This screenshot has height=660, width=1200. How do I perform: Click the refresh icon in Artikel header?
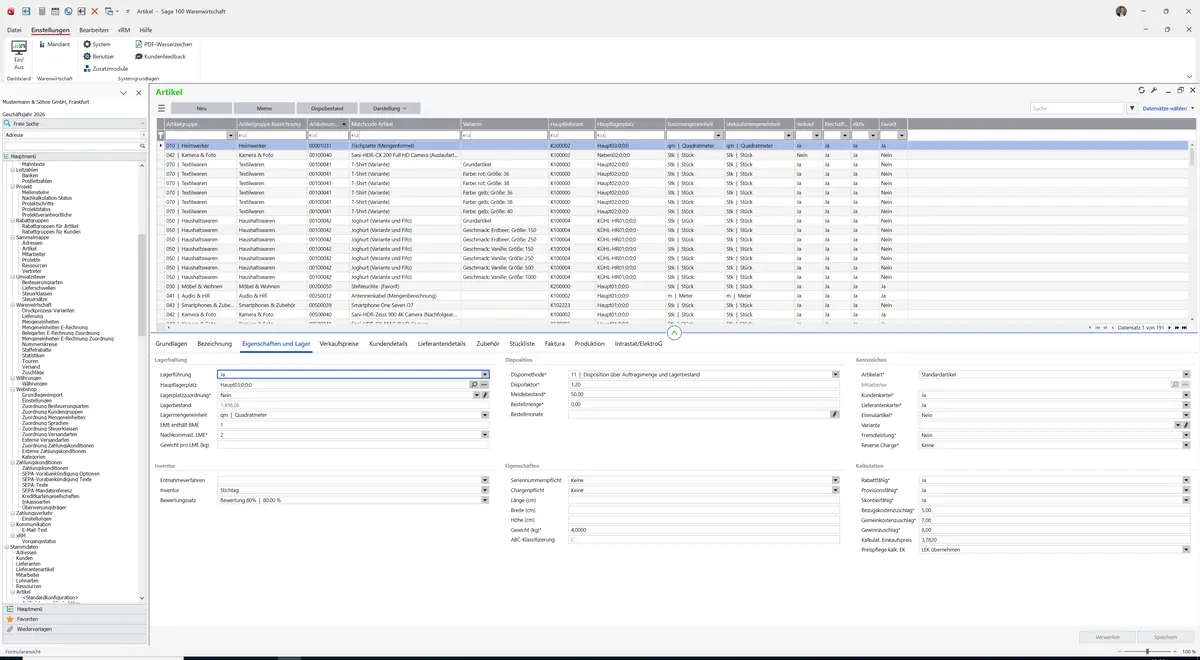[x=1141, y=91]
